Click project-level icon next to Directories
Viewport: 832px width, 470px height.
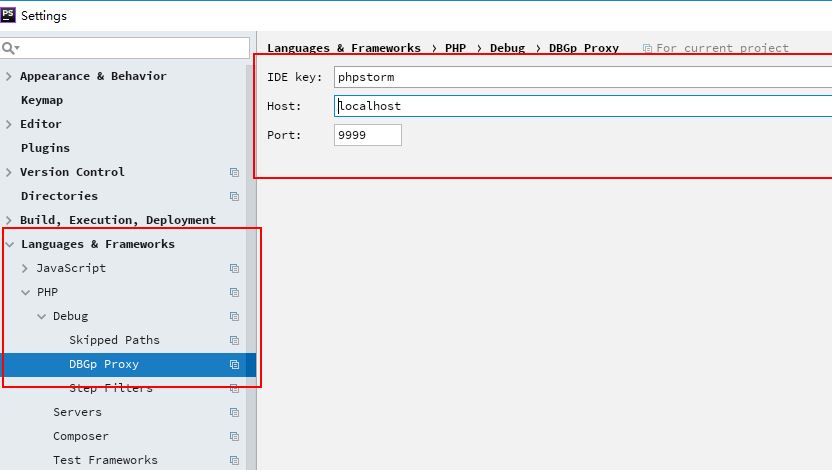[x=234, y=196]
